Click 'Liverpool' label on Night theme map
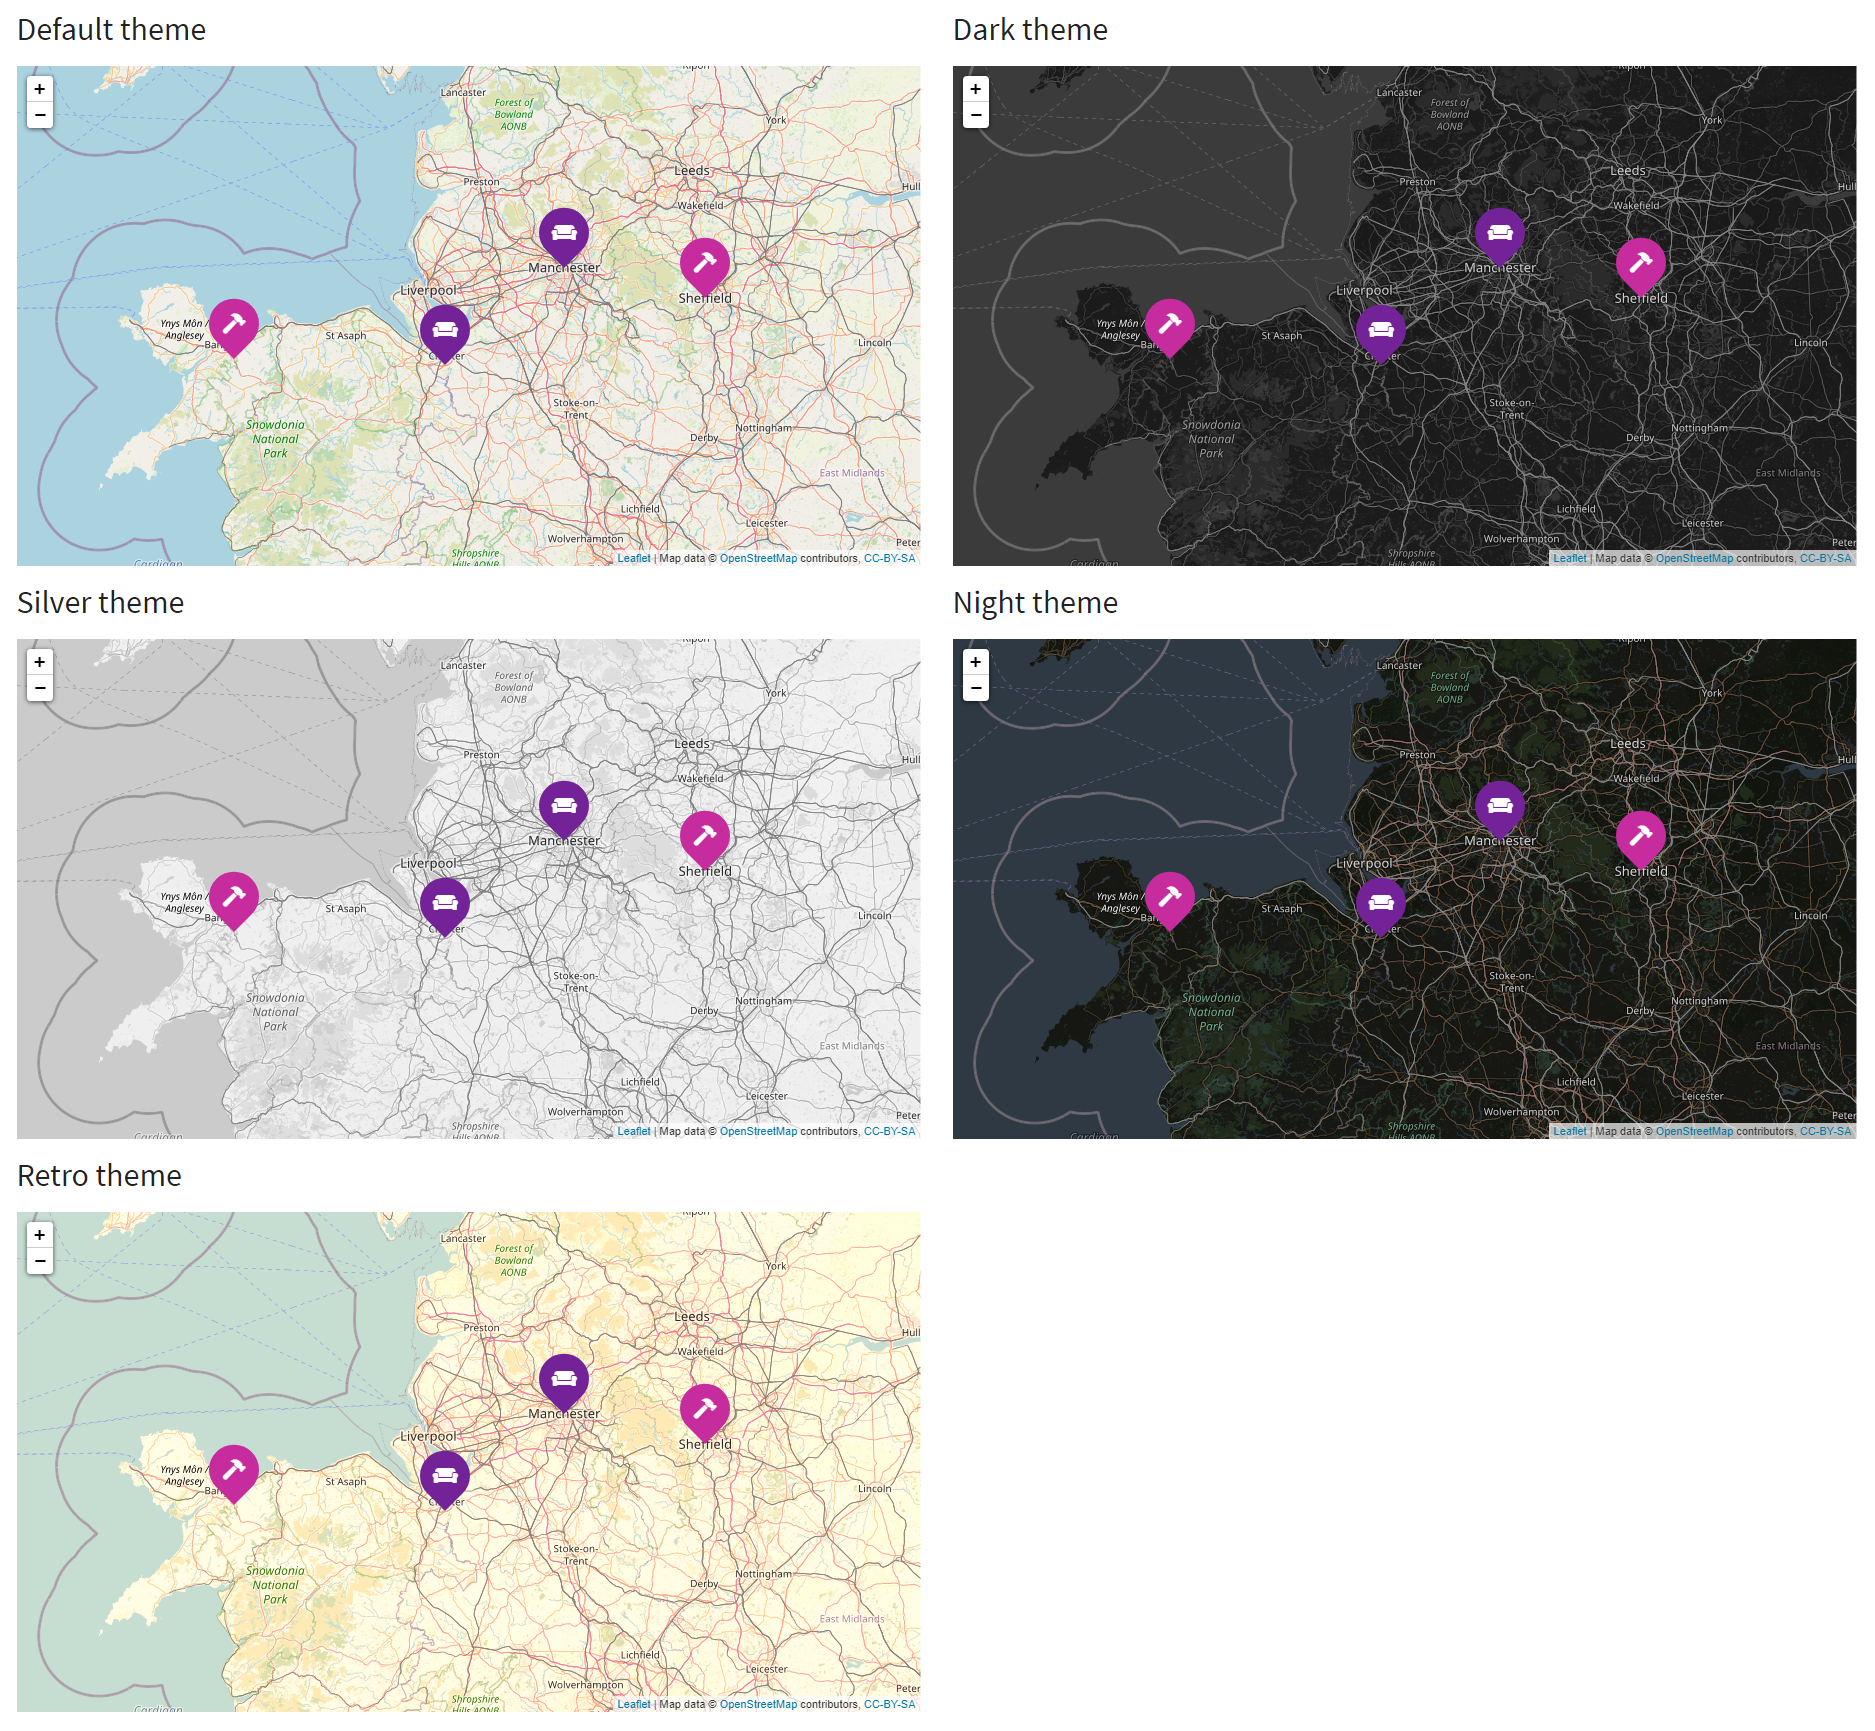 (x=1365, y=863)
